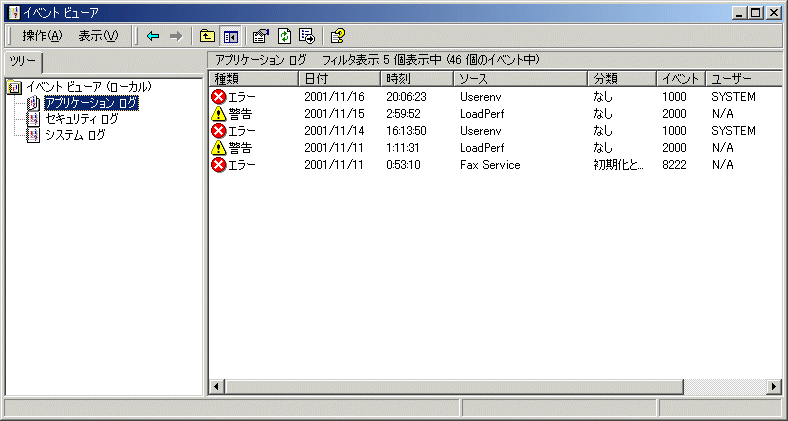Click date 2001/11/14 cell
The height and width of the screenshot is (421, 788).
tap(334, 131)
